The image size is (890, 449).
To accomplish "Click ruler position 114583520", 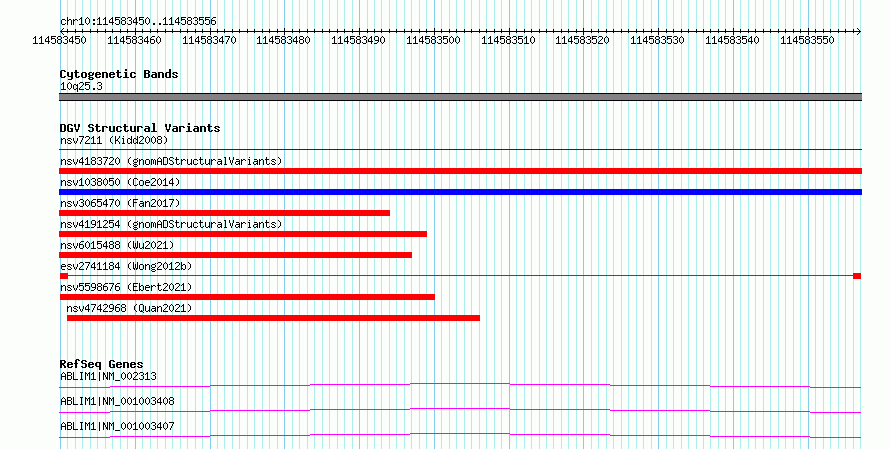I will click(582, 40).
